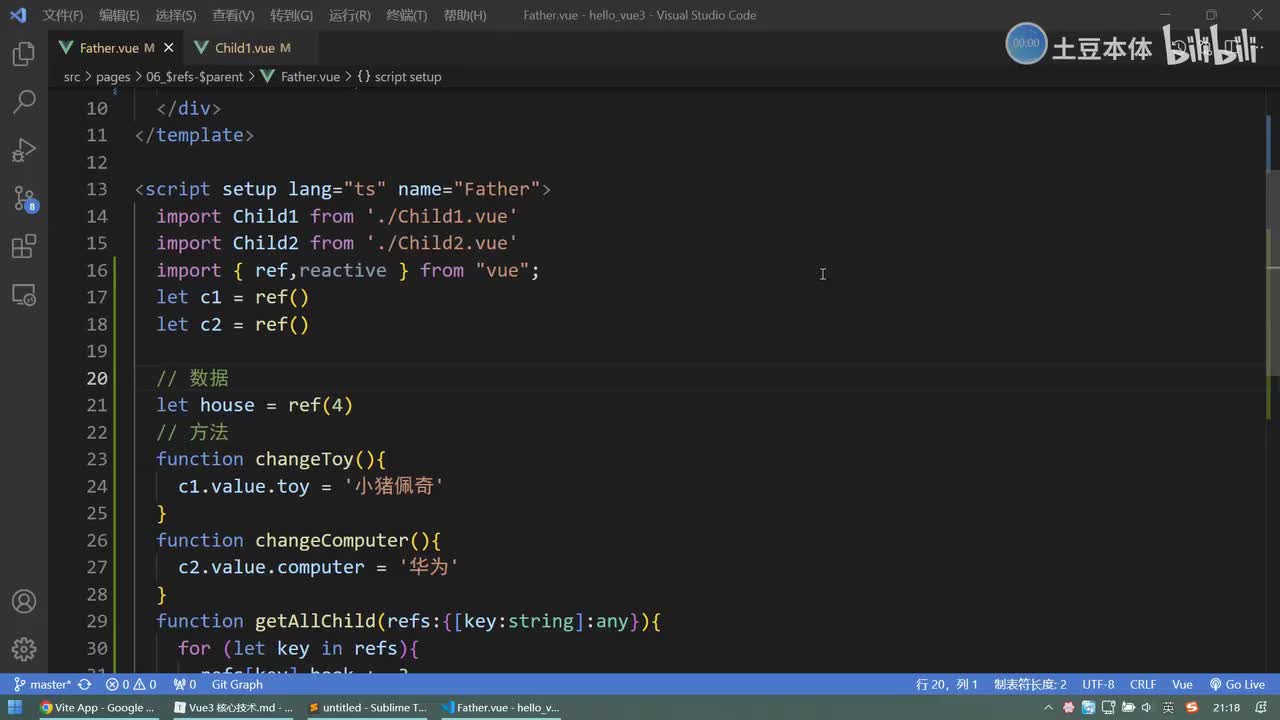
Task: Change language mode Vue in status bar
Action: coord(1182,685)
